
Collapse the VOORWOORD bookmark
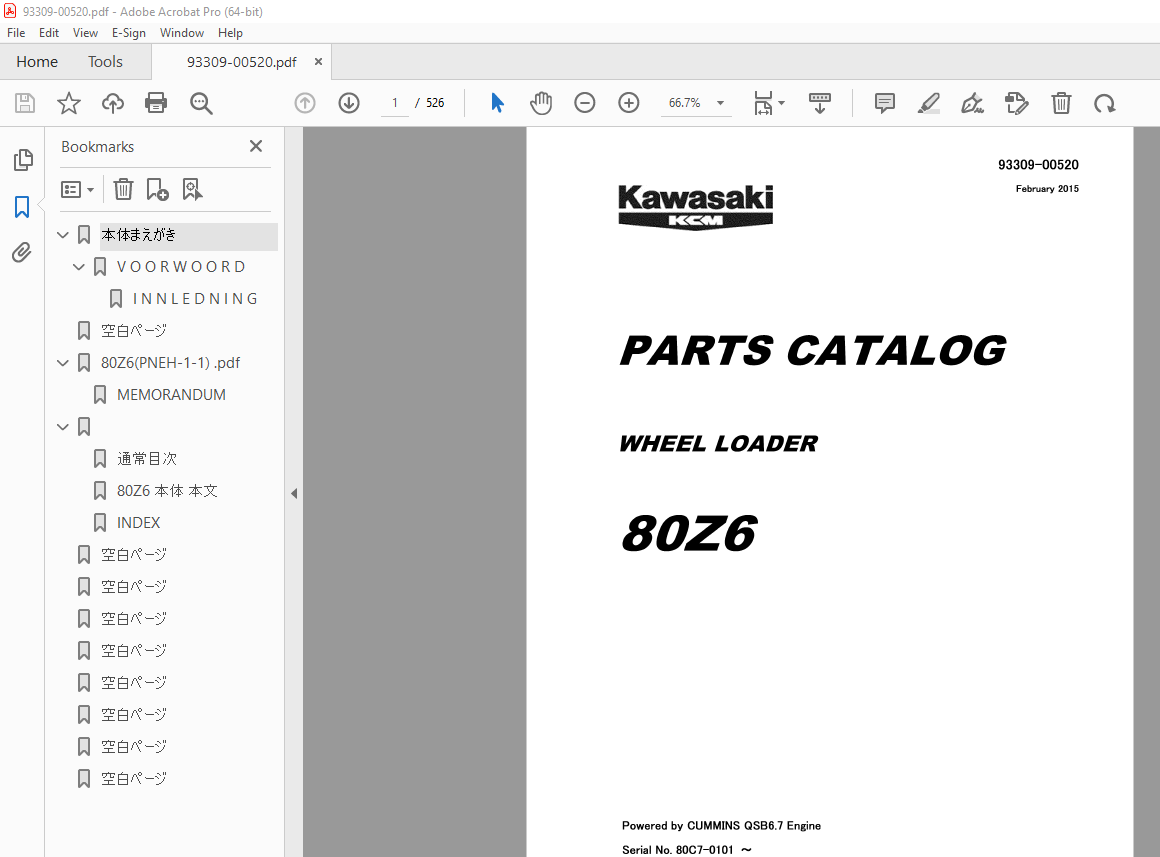coord(78,266)
